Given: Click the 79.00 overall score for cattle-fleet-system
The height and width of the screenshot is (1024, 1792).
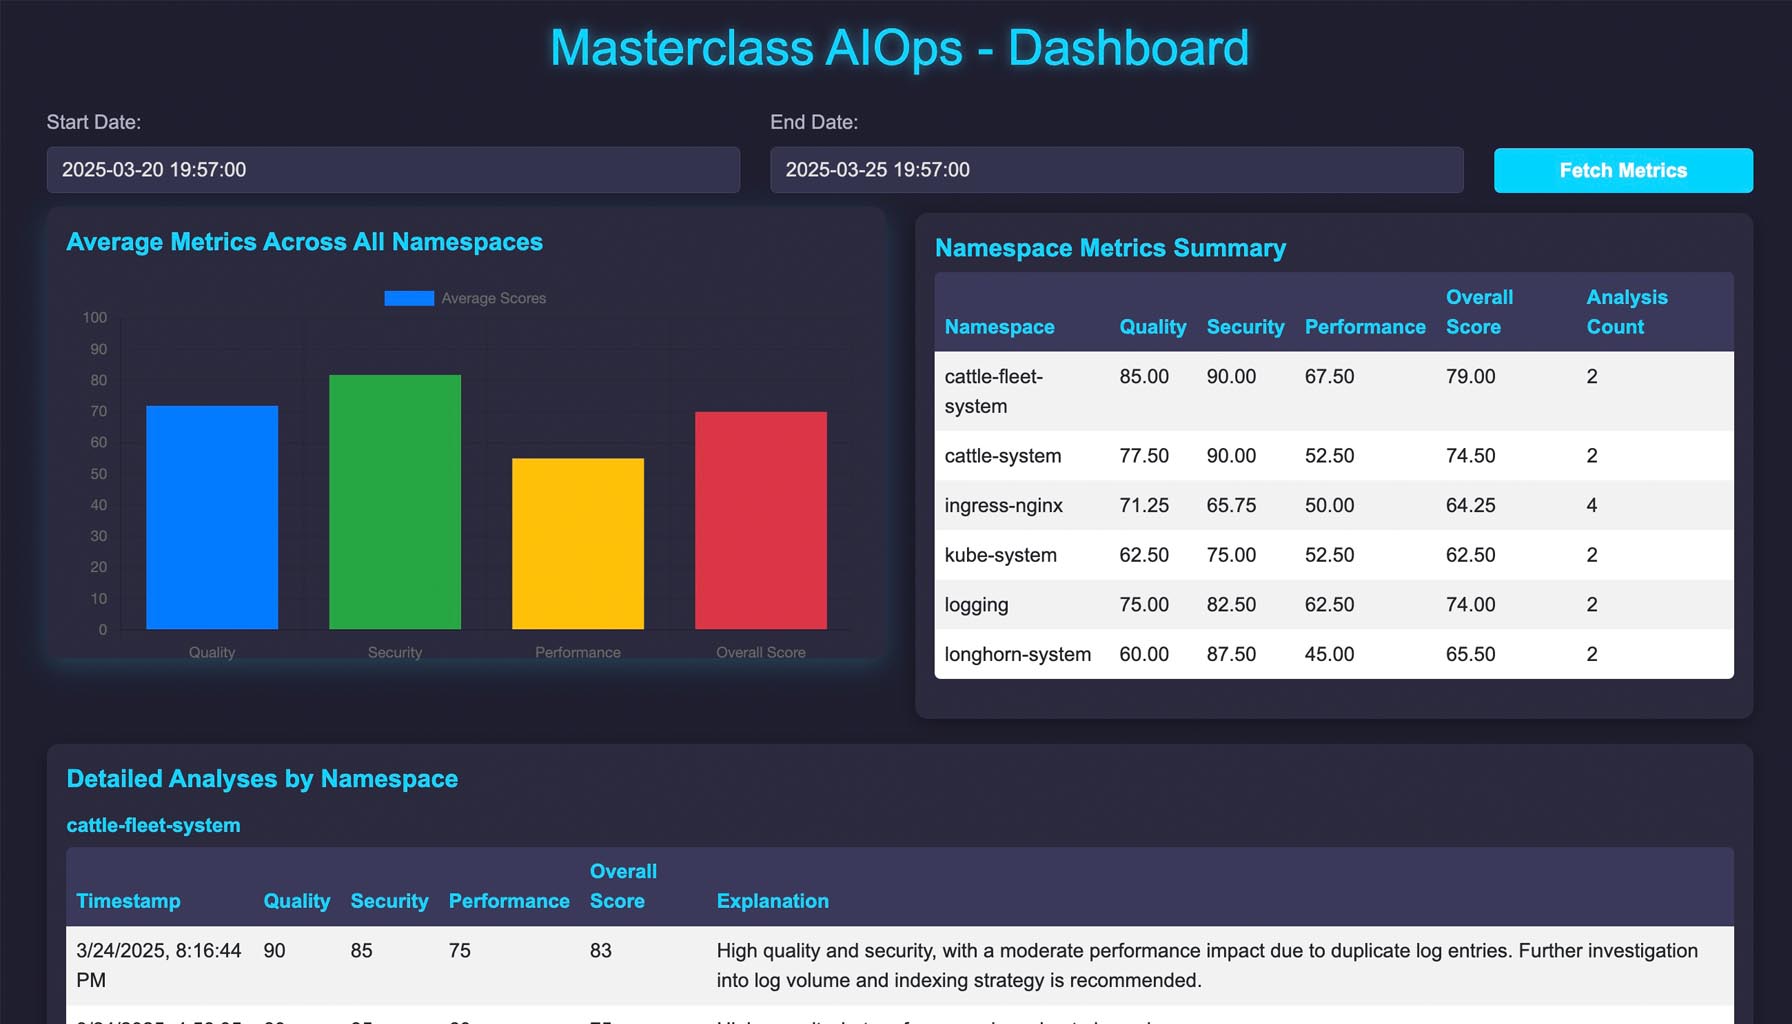Looking at the screenshot, I should click(x=1470, y=377).
